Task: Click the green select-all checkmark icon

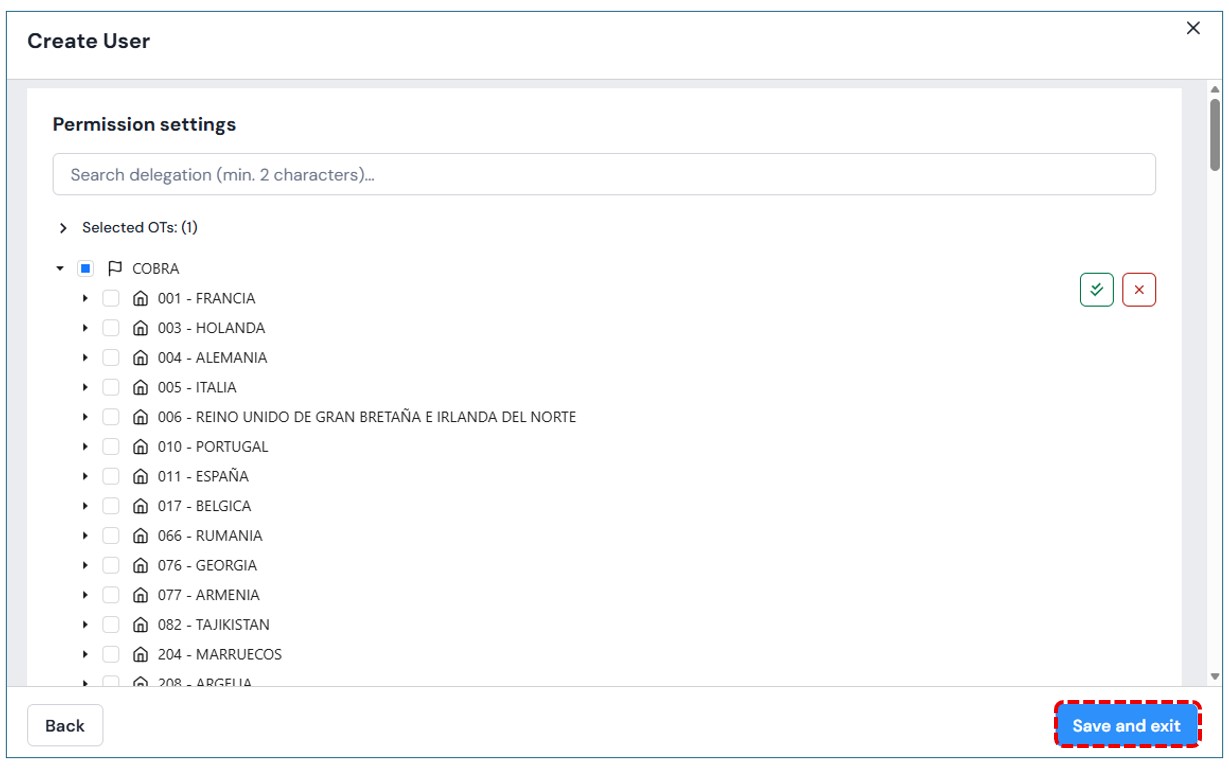Action: pos(1096,290)
